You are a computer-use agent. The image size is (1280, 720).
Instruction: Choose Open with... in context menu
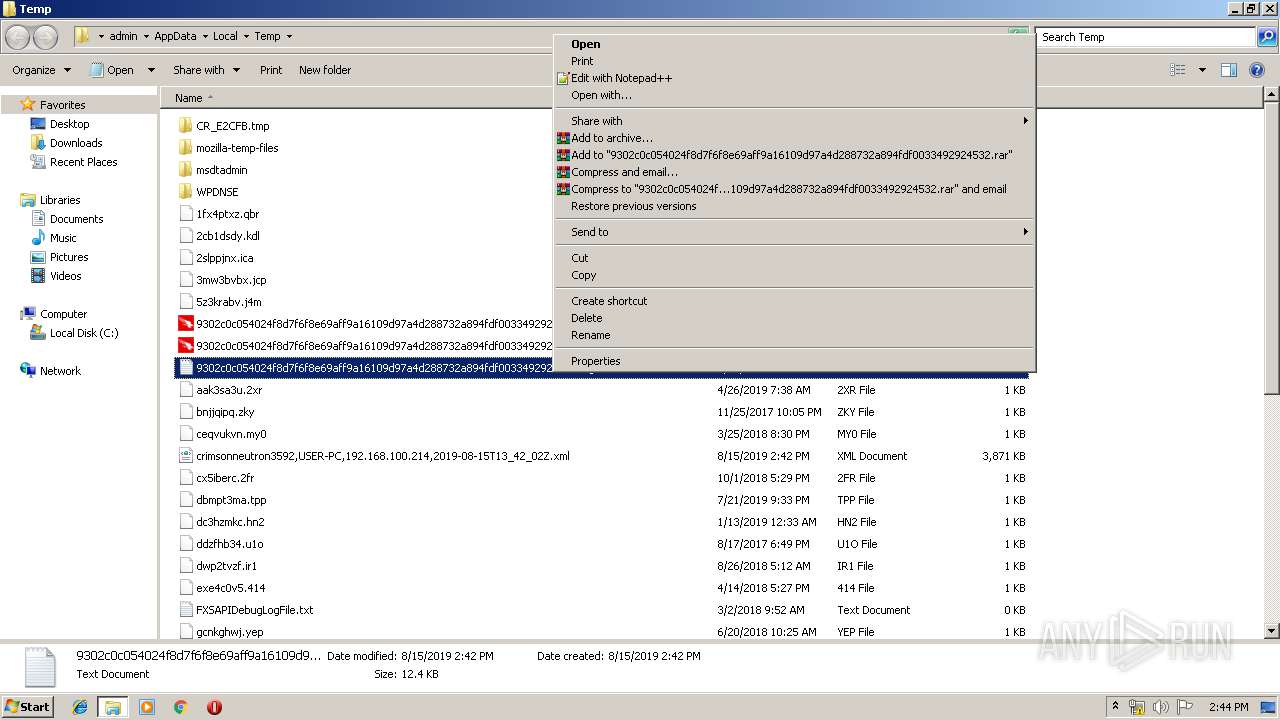click(x=795, y=95)
